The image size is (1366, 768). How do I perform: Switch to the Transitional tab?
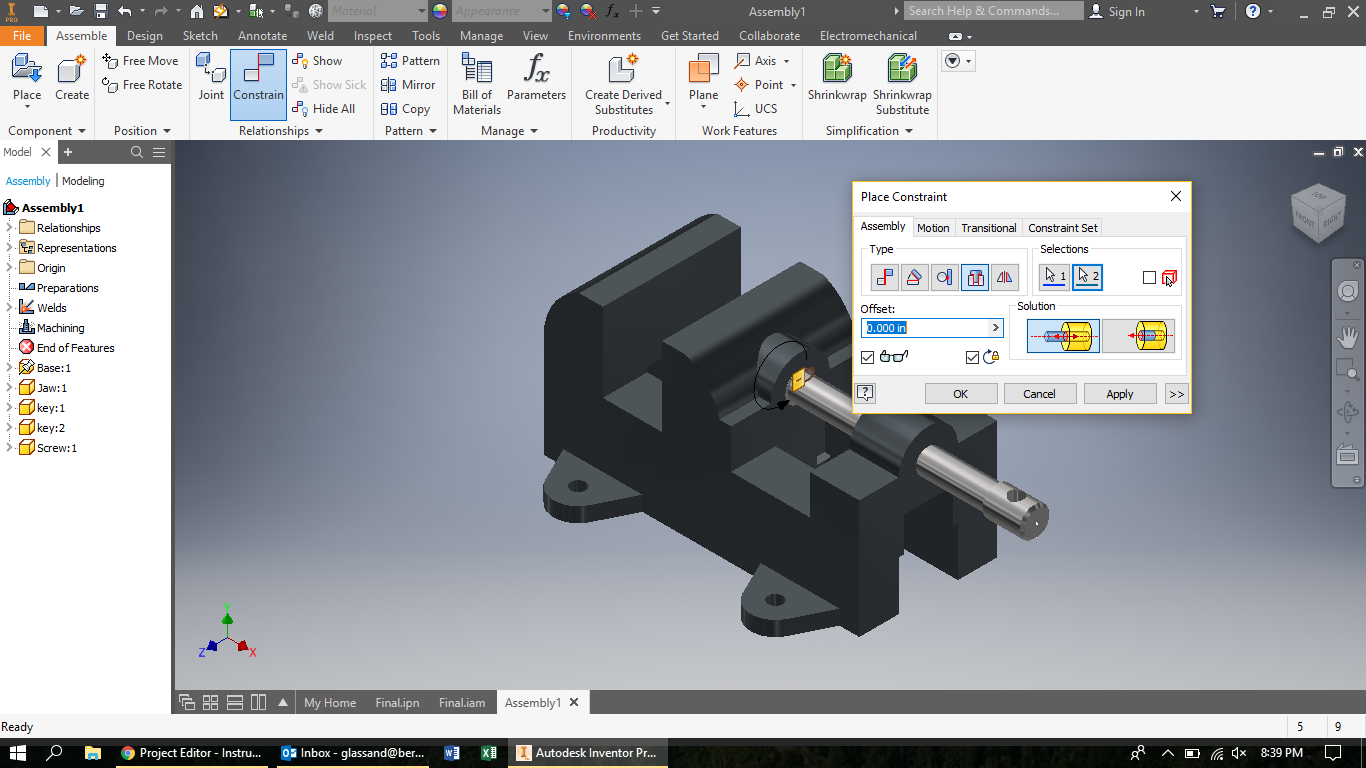tap(989, 228)
